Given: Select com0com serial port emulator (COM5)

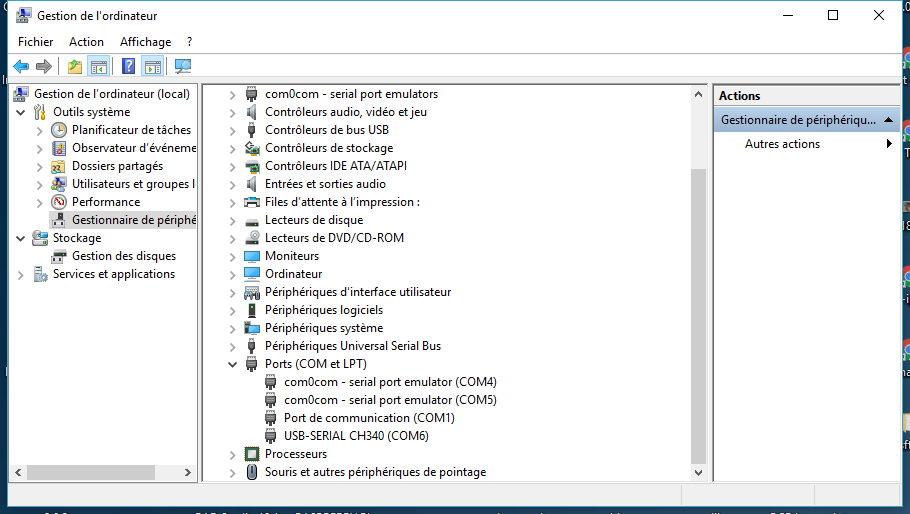Looking at the screenshot, I should coord(390,400).
